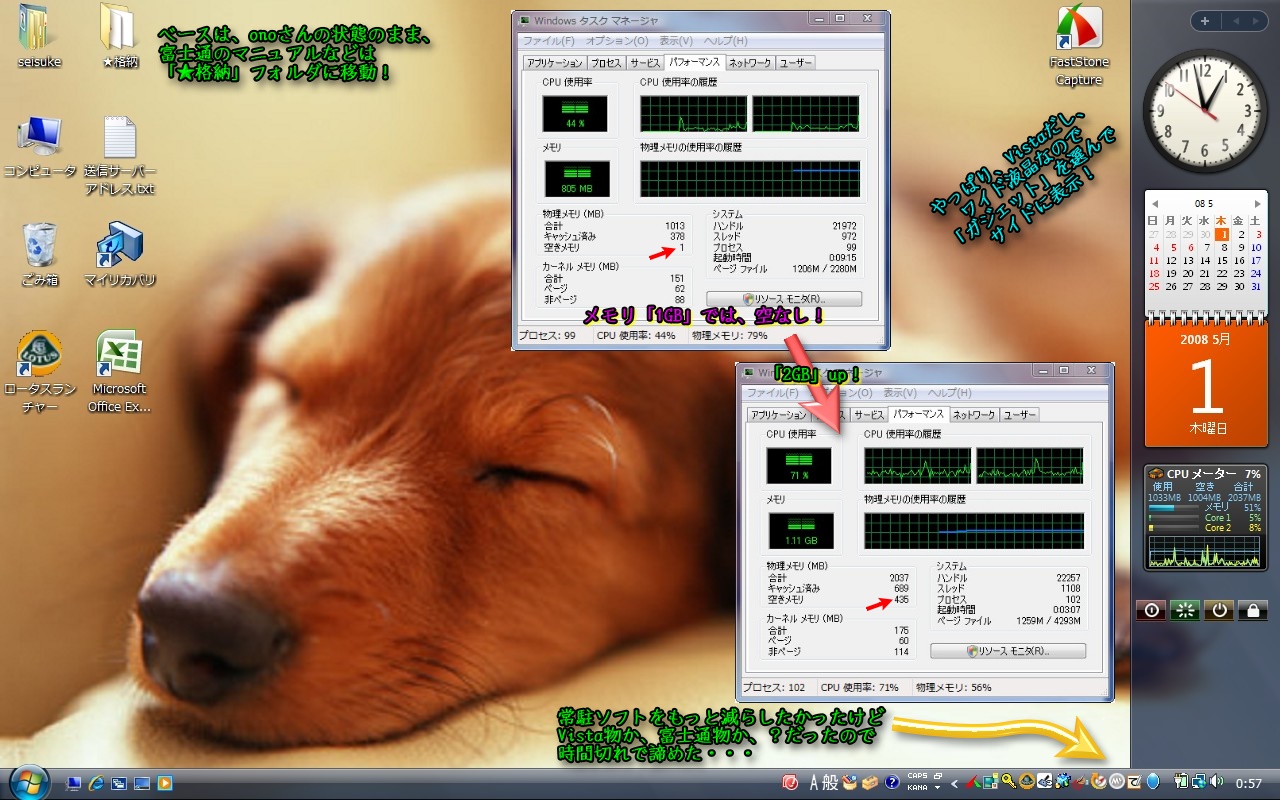Viewport: 1280px width, 800px height.
Task: Click the volume speaker tray icon
Action: pyautogui.click(x=1217, y=782)
